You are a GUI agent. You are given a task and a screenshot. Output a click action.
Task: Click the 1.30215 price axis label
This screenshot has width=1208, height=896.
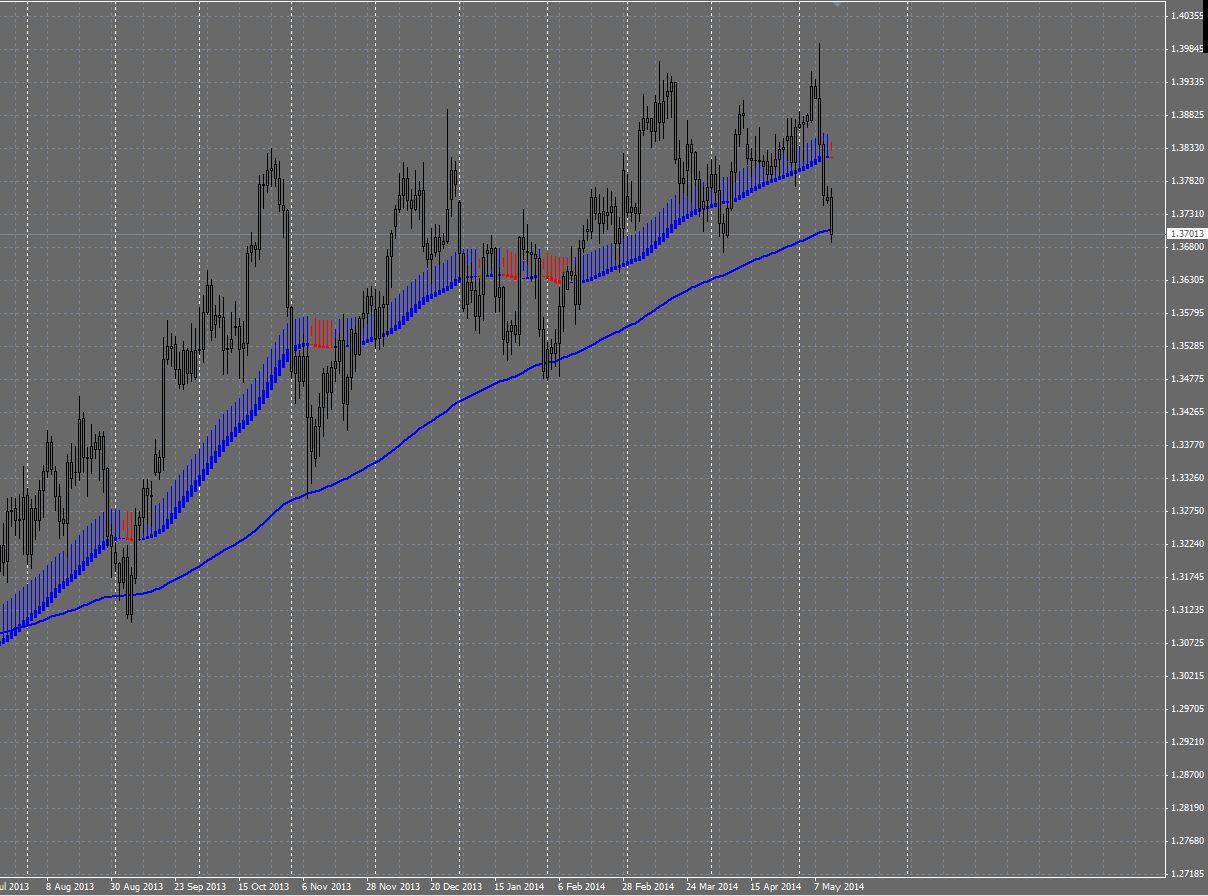point(1188,676)
